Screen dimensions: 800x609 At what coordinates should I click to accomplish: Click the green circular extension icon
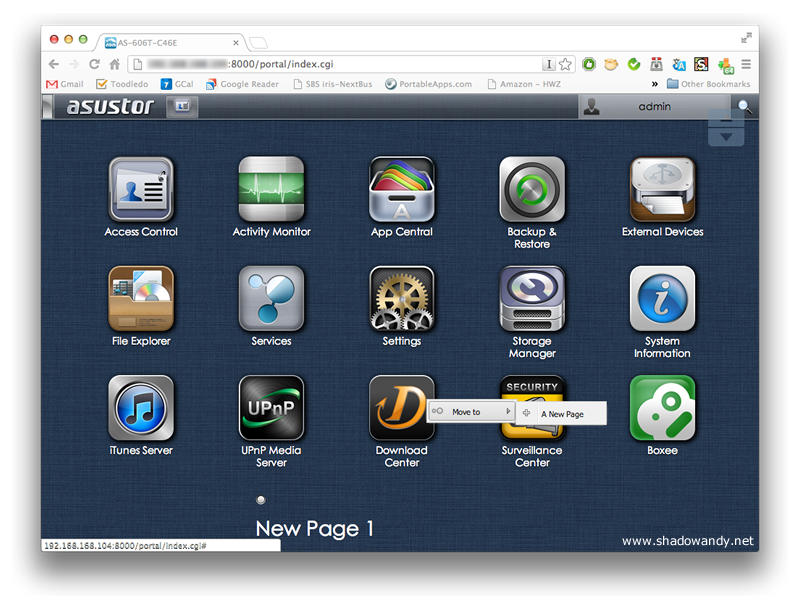point(589,64)
